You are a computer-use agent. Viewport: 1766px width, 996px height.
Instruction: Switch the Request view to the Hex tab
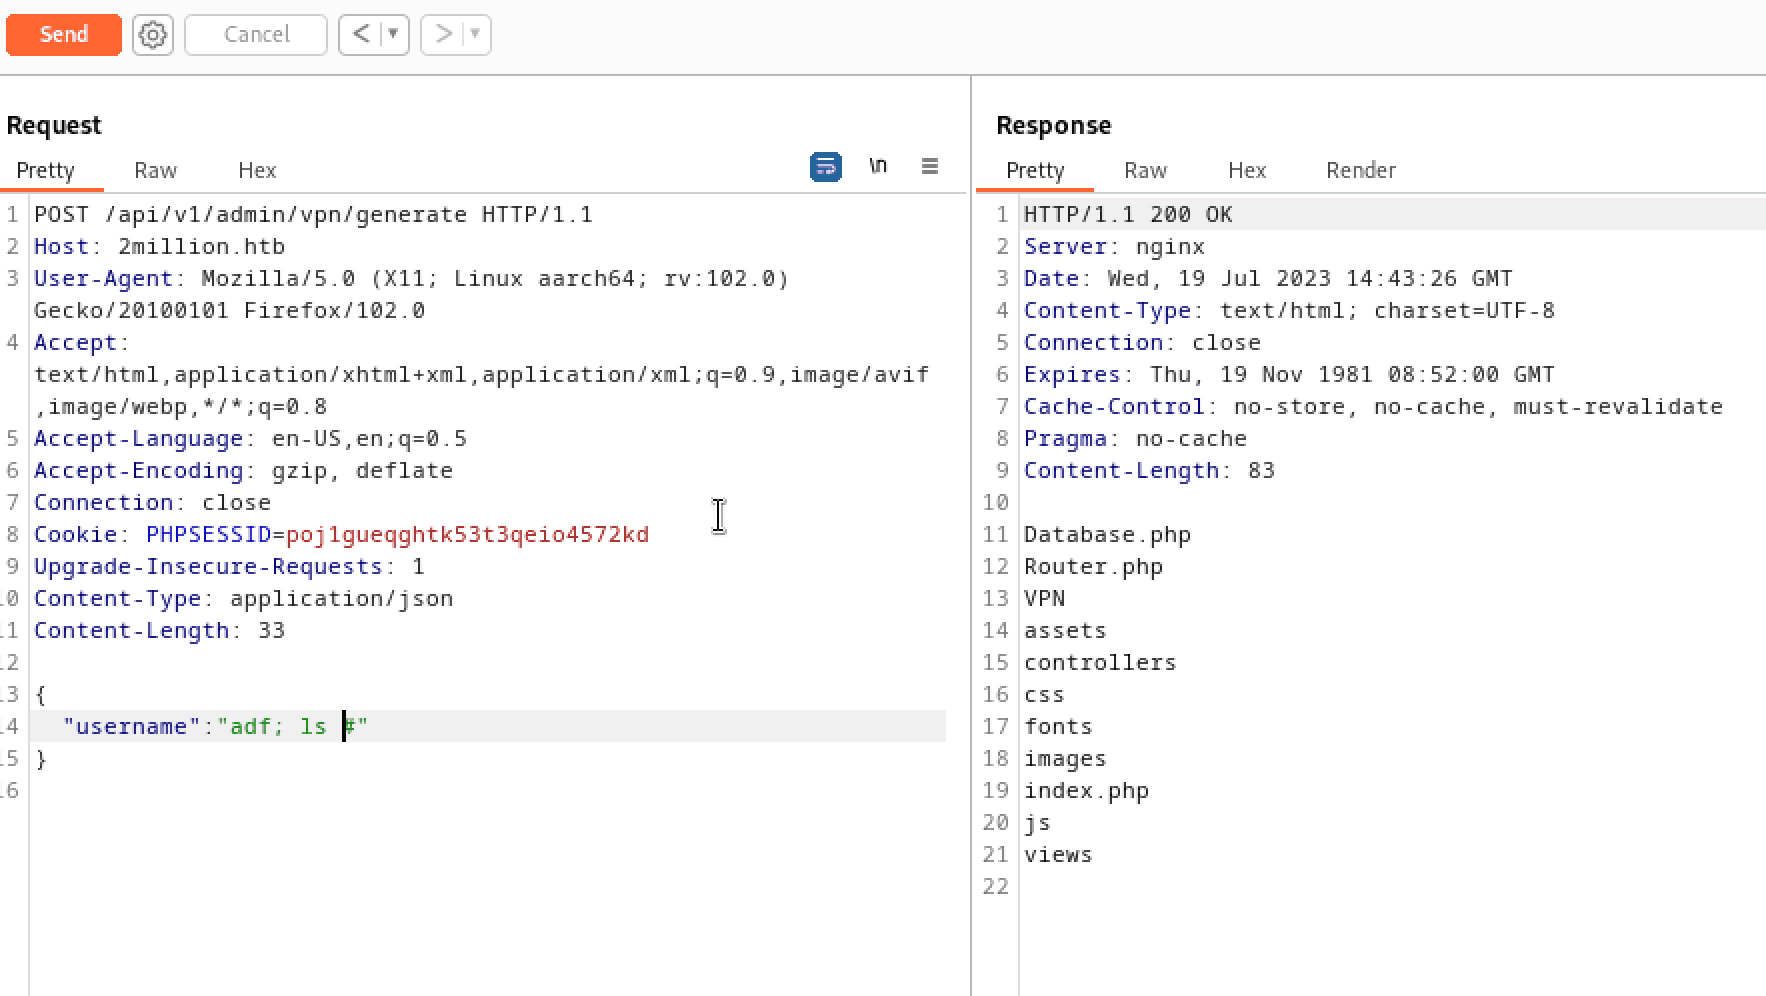(256, 170)
